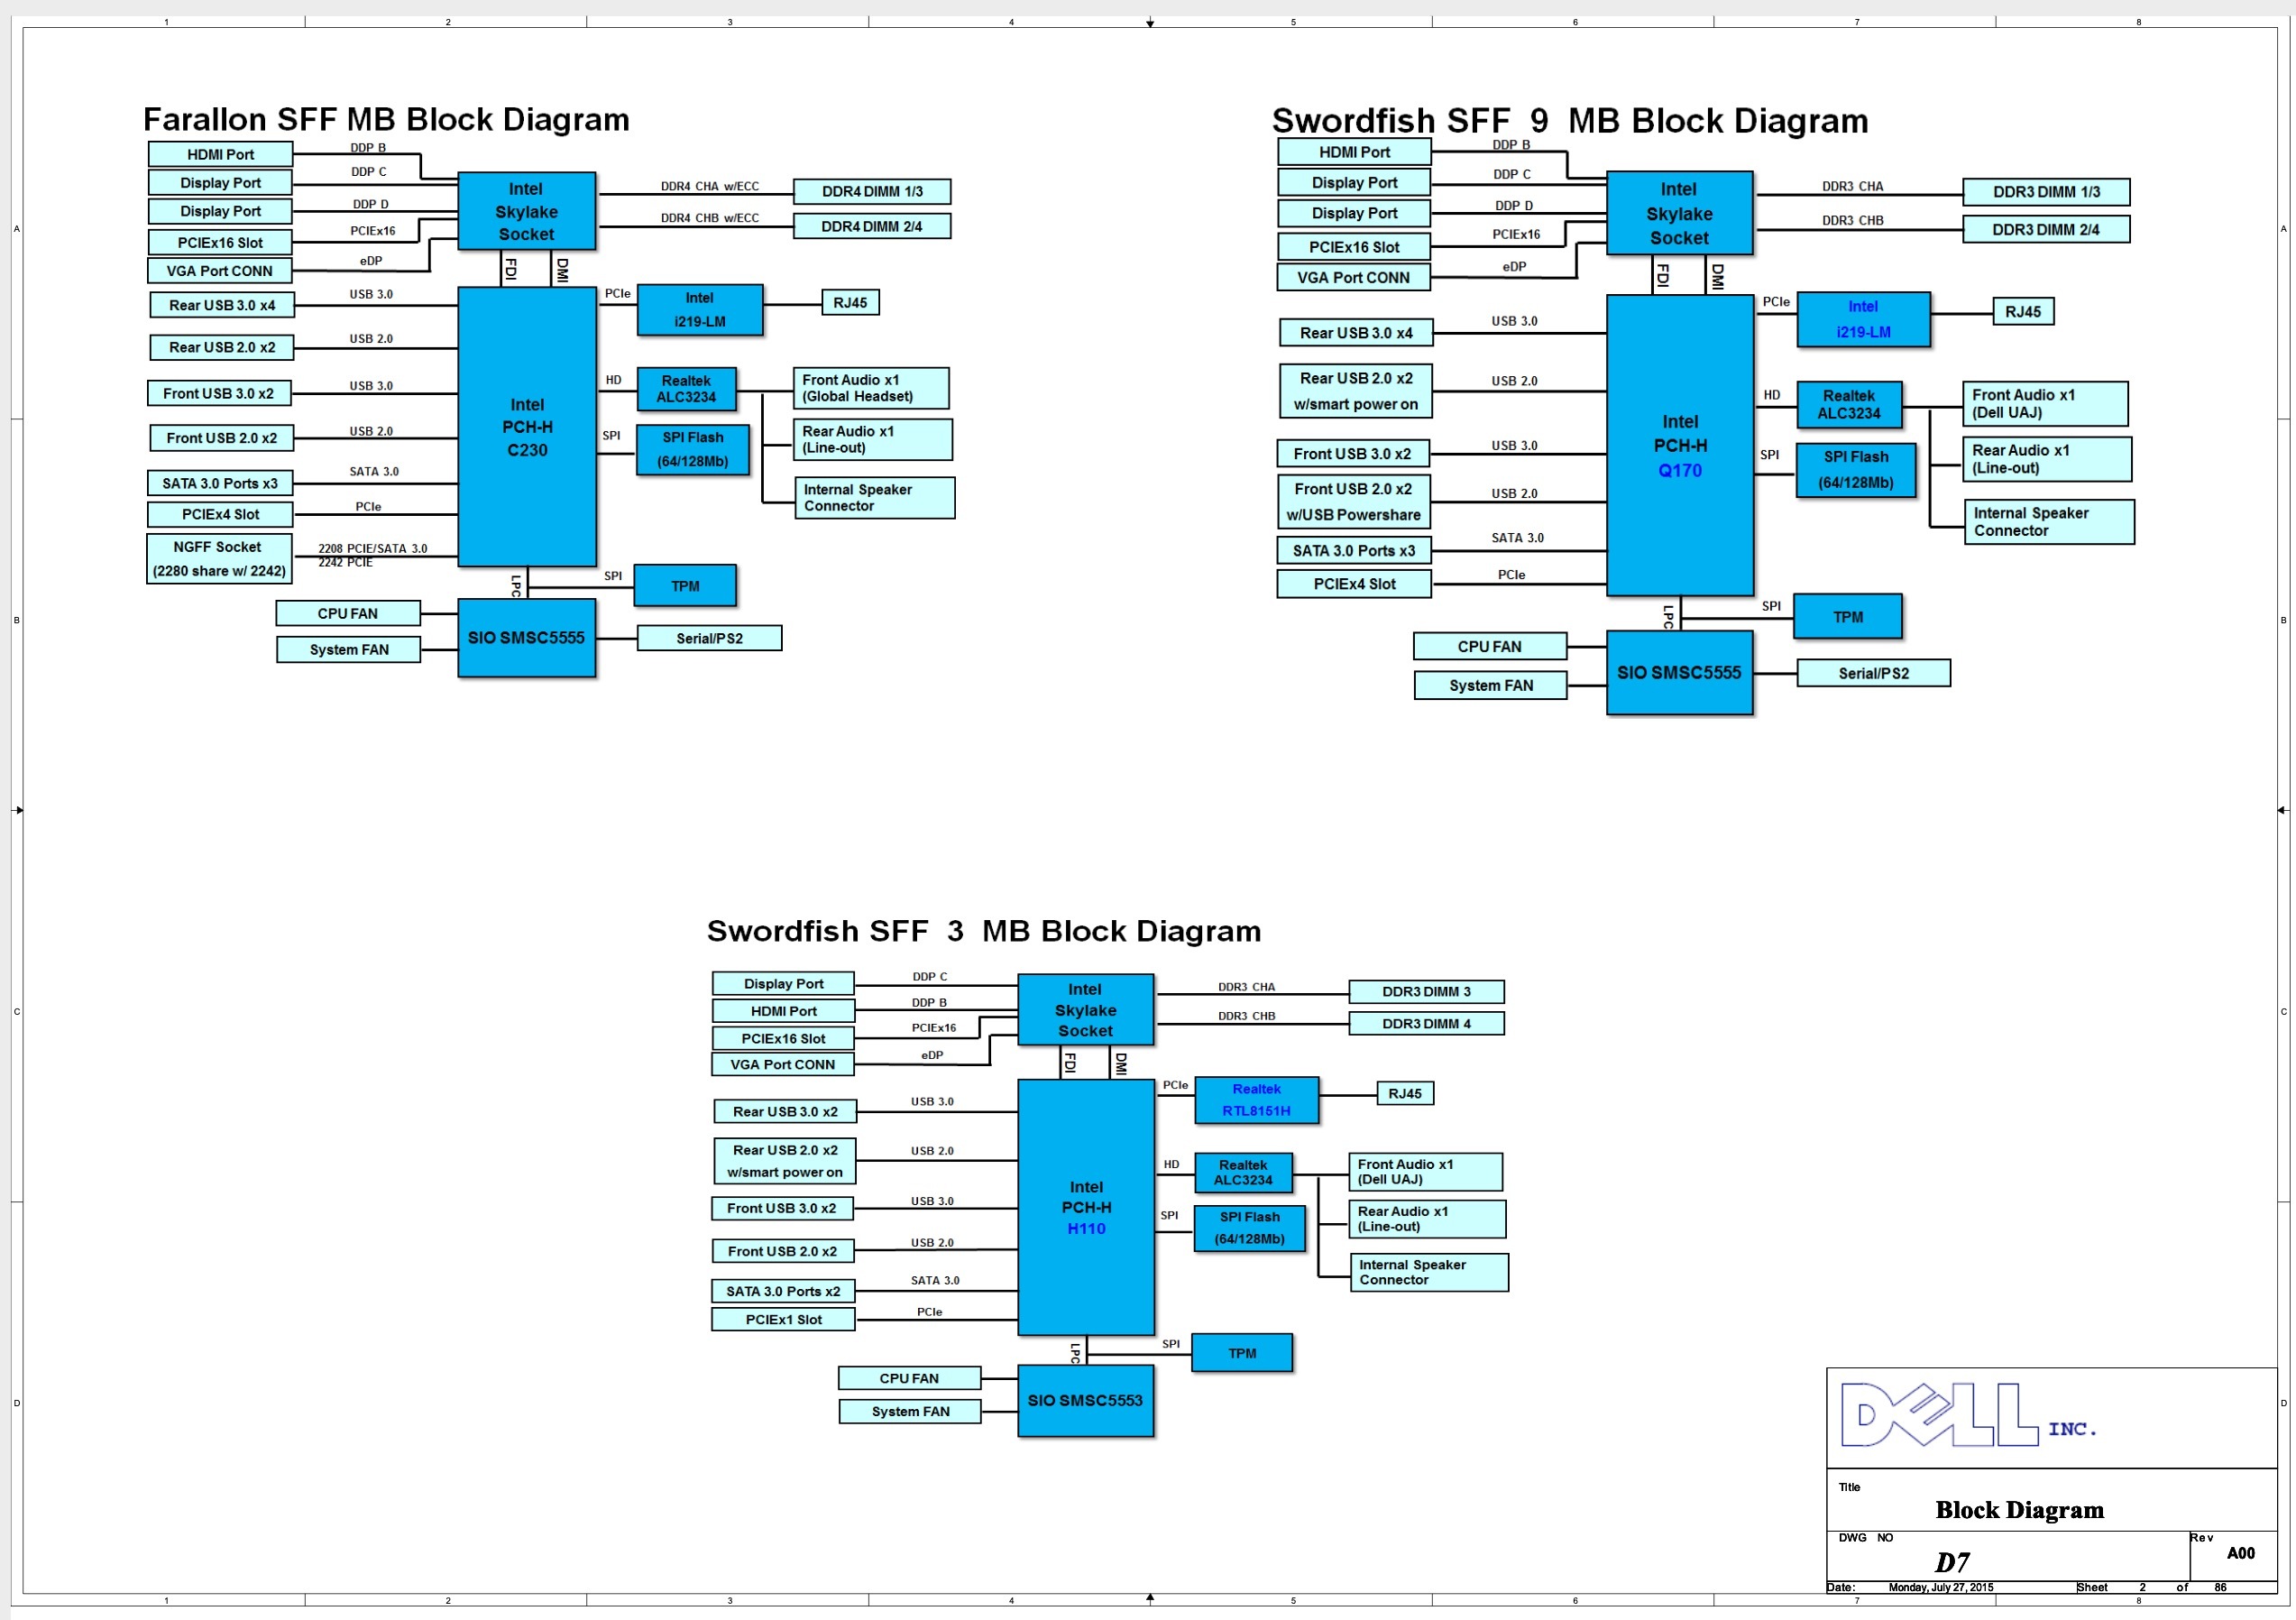
Task: Click drawing number 'D7' in title block
Action: [1953, 1562]
